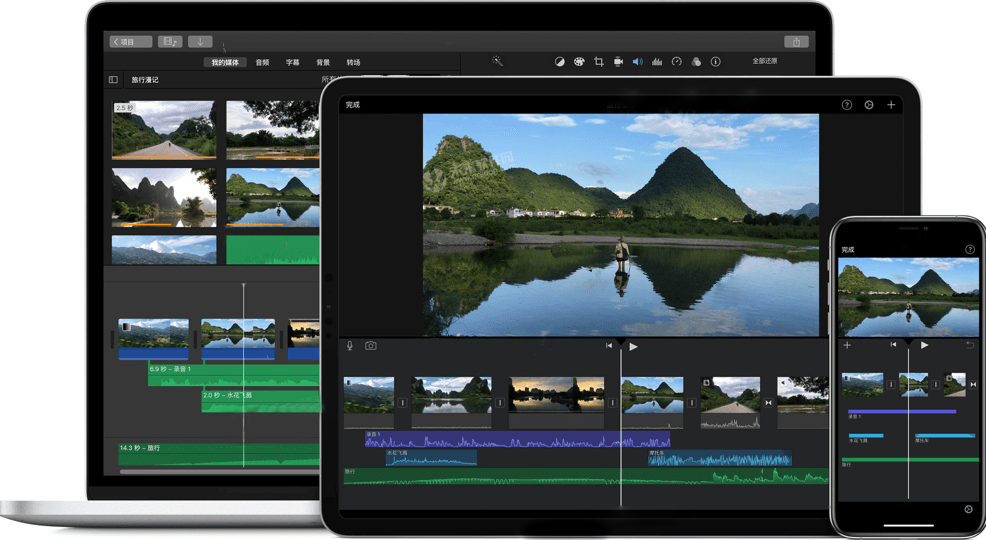This screenshot has width=986, height=540.
Task: Open color balance tool on MacBook
Action: (559, 62)
